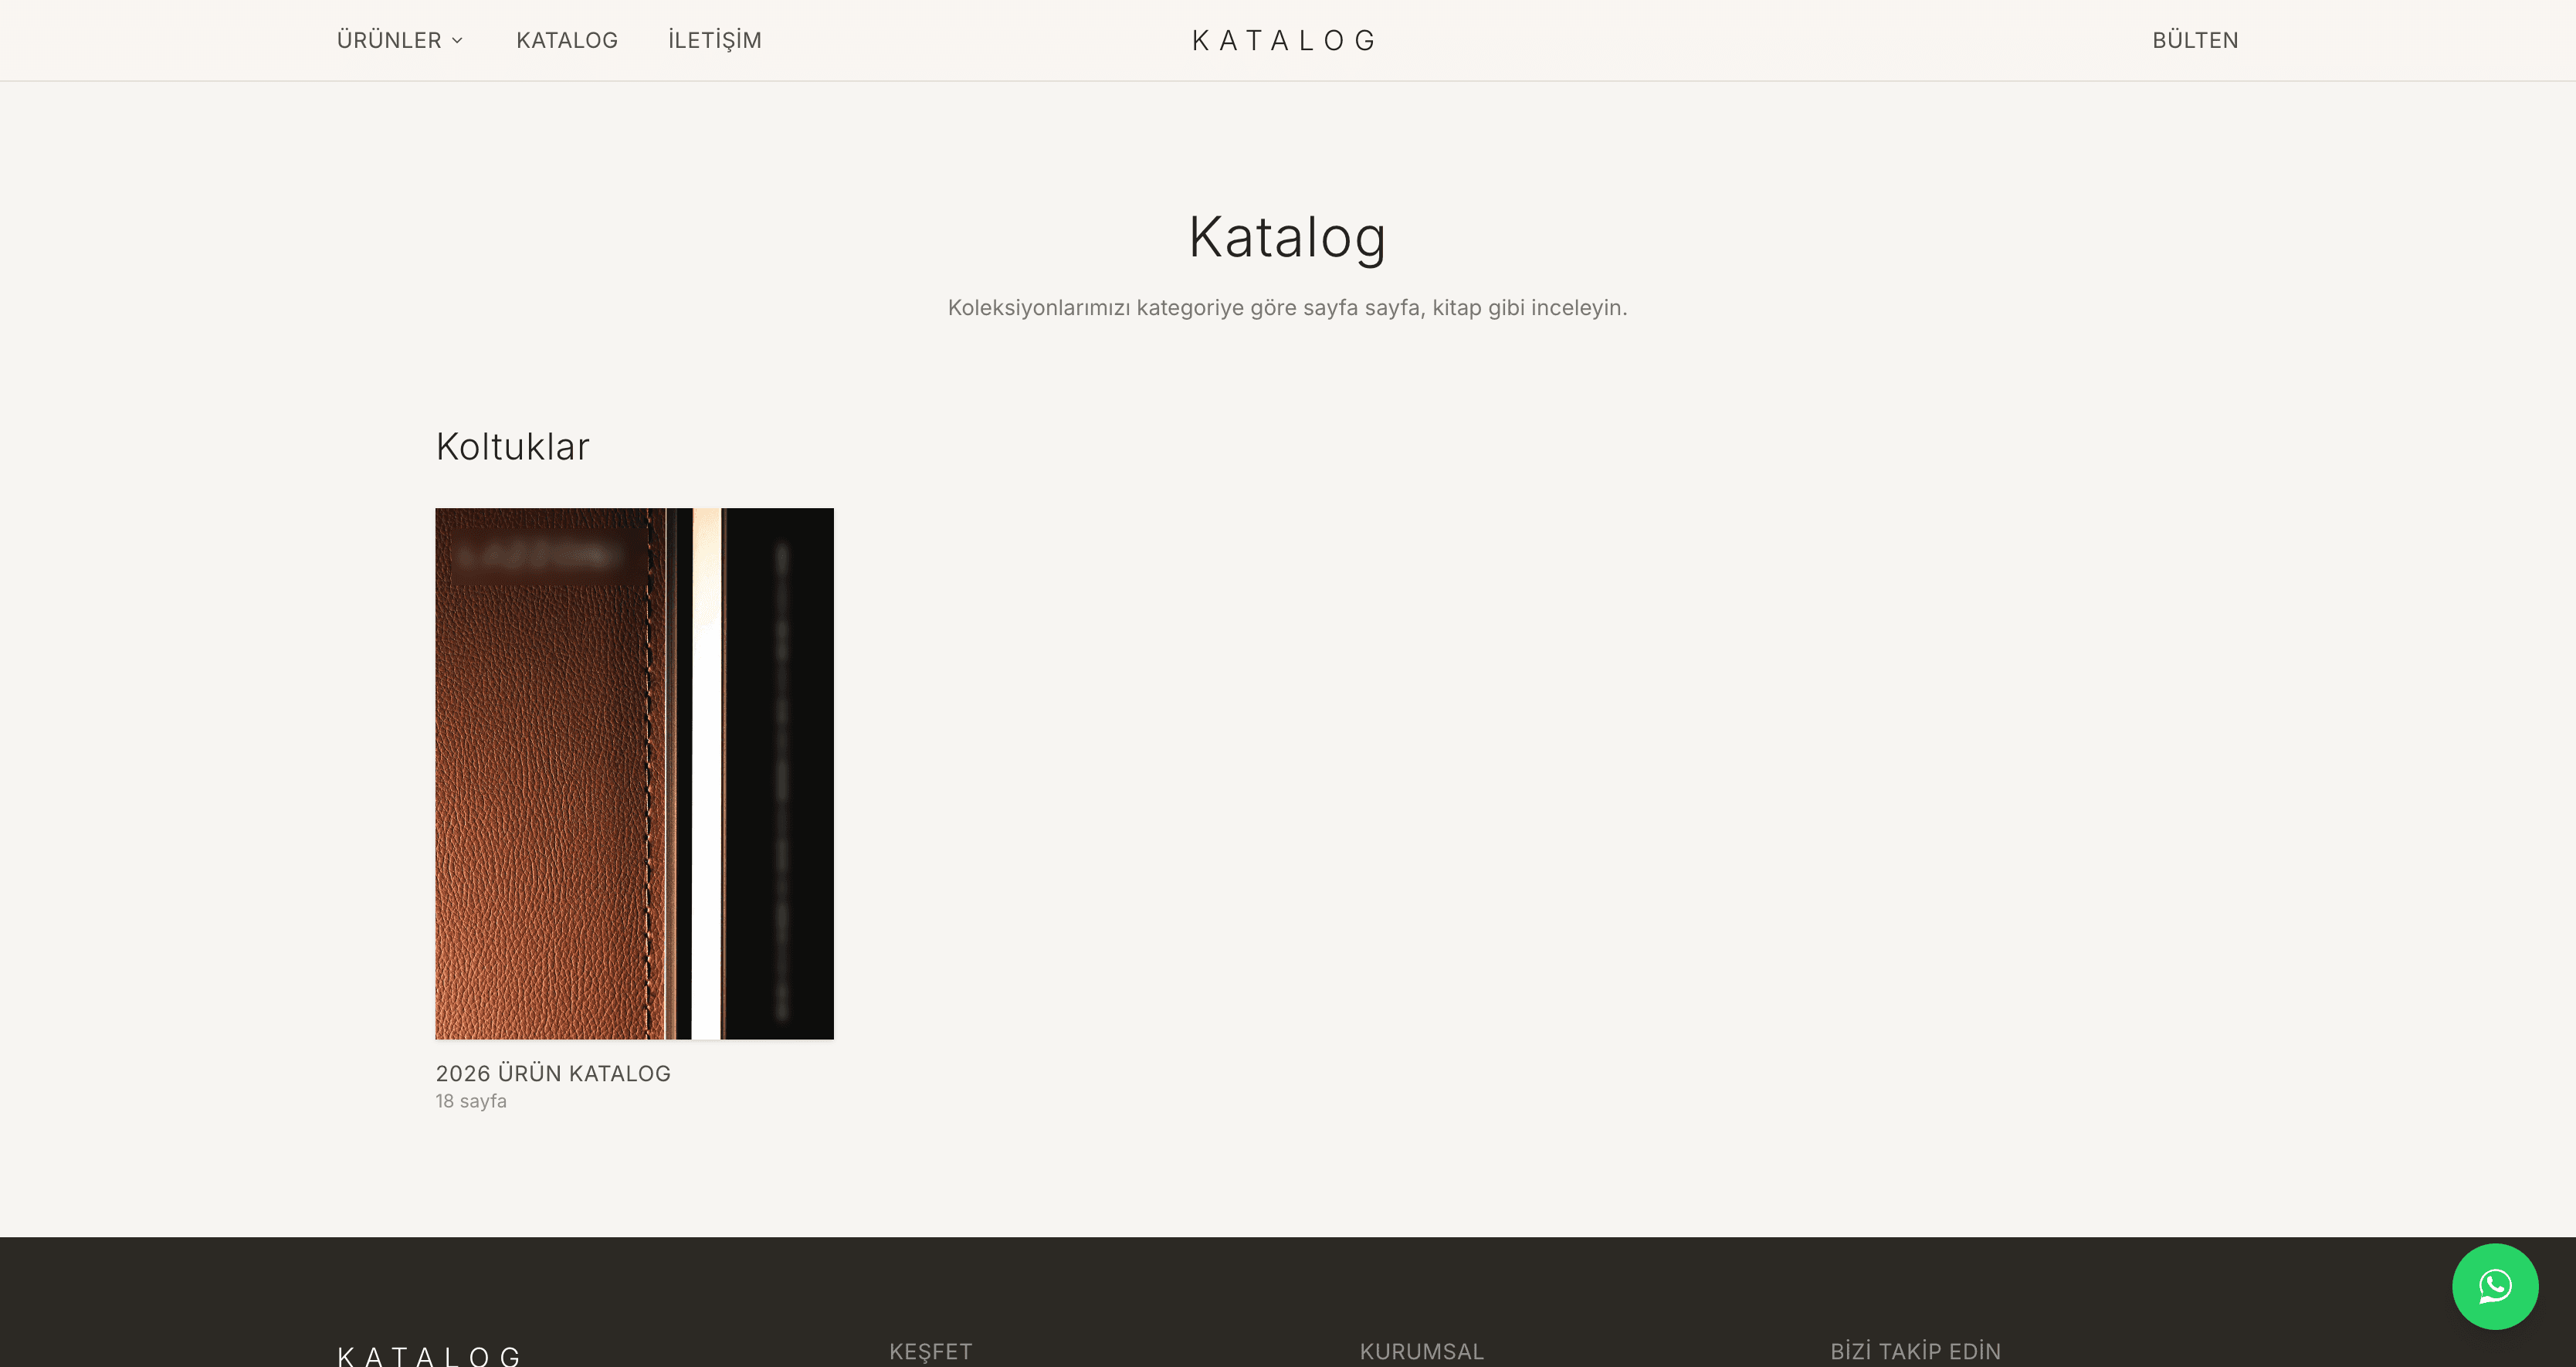
Task: Click the Katalog page title
Action: pyautogui.click(x=1287, y=238)
